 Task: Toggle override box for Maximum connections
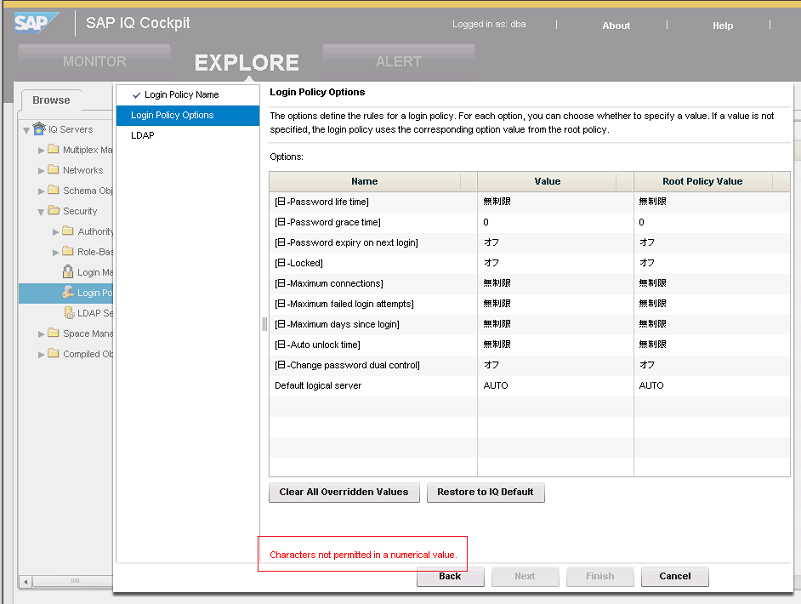tap(281, 283)
